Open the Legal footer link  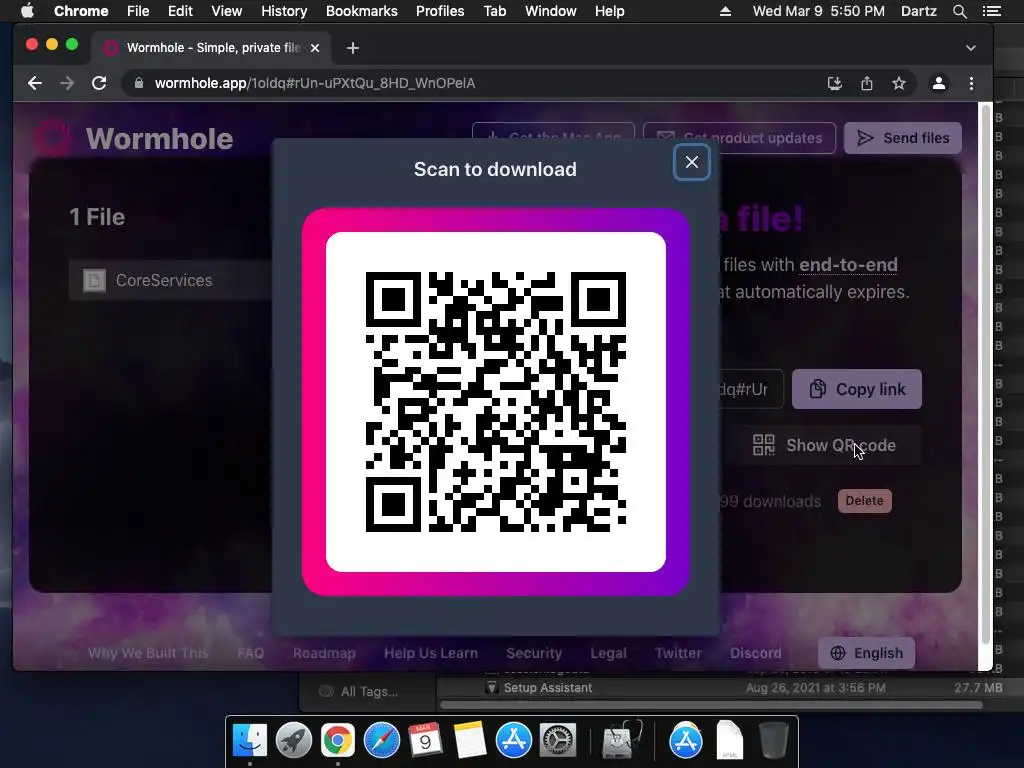coord(609,653)
